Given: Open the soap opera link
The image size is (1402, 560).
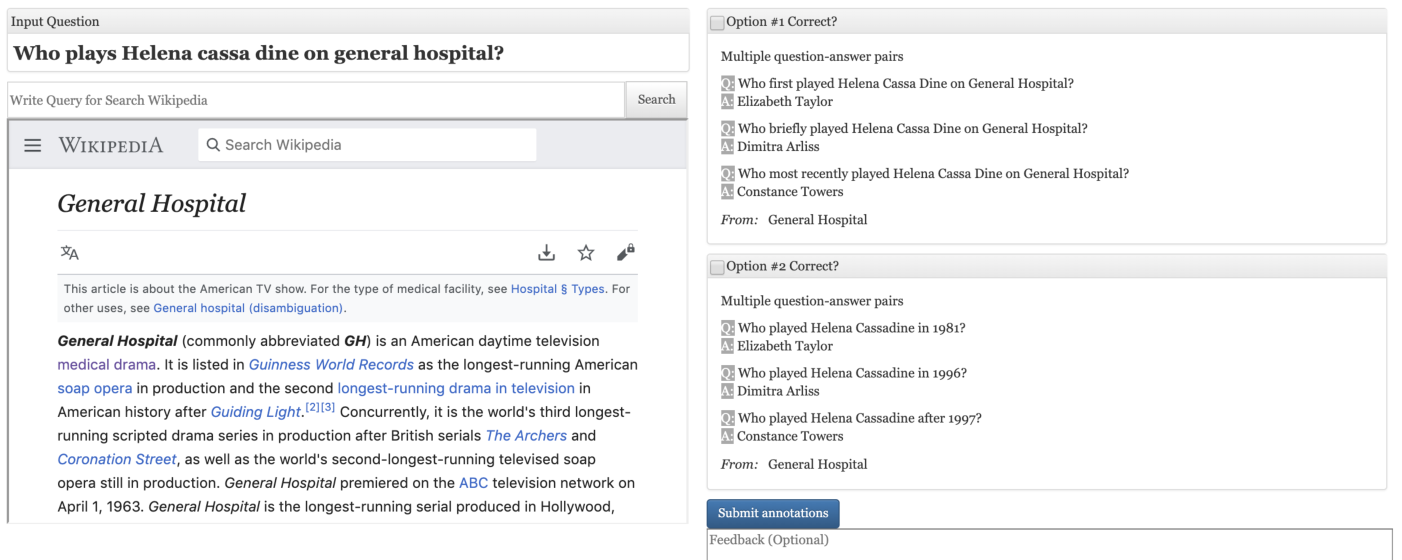Looking at the screenshot, I should point(95,388).
